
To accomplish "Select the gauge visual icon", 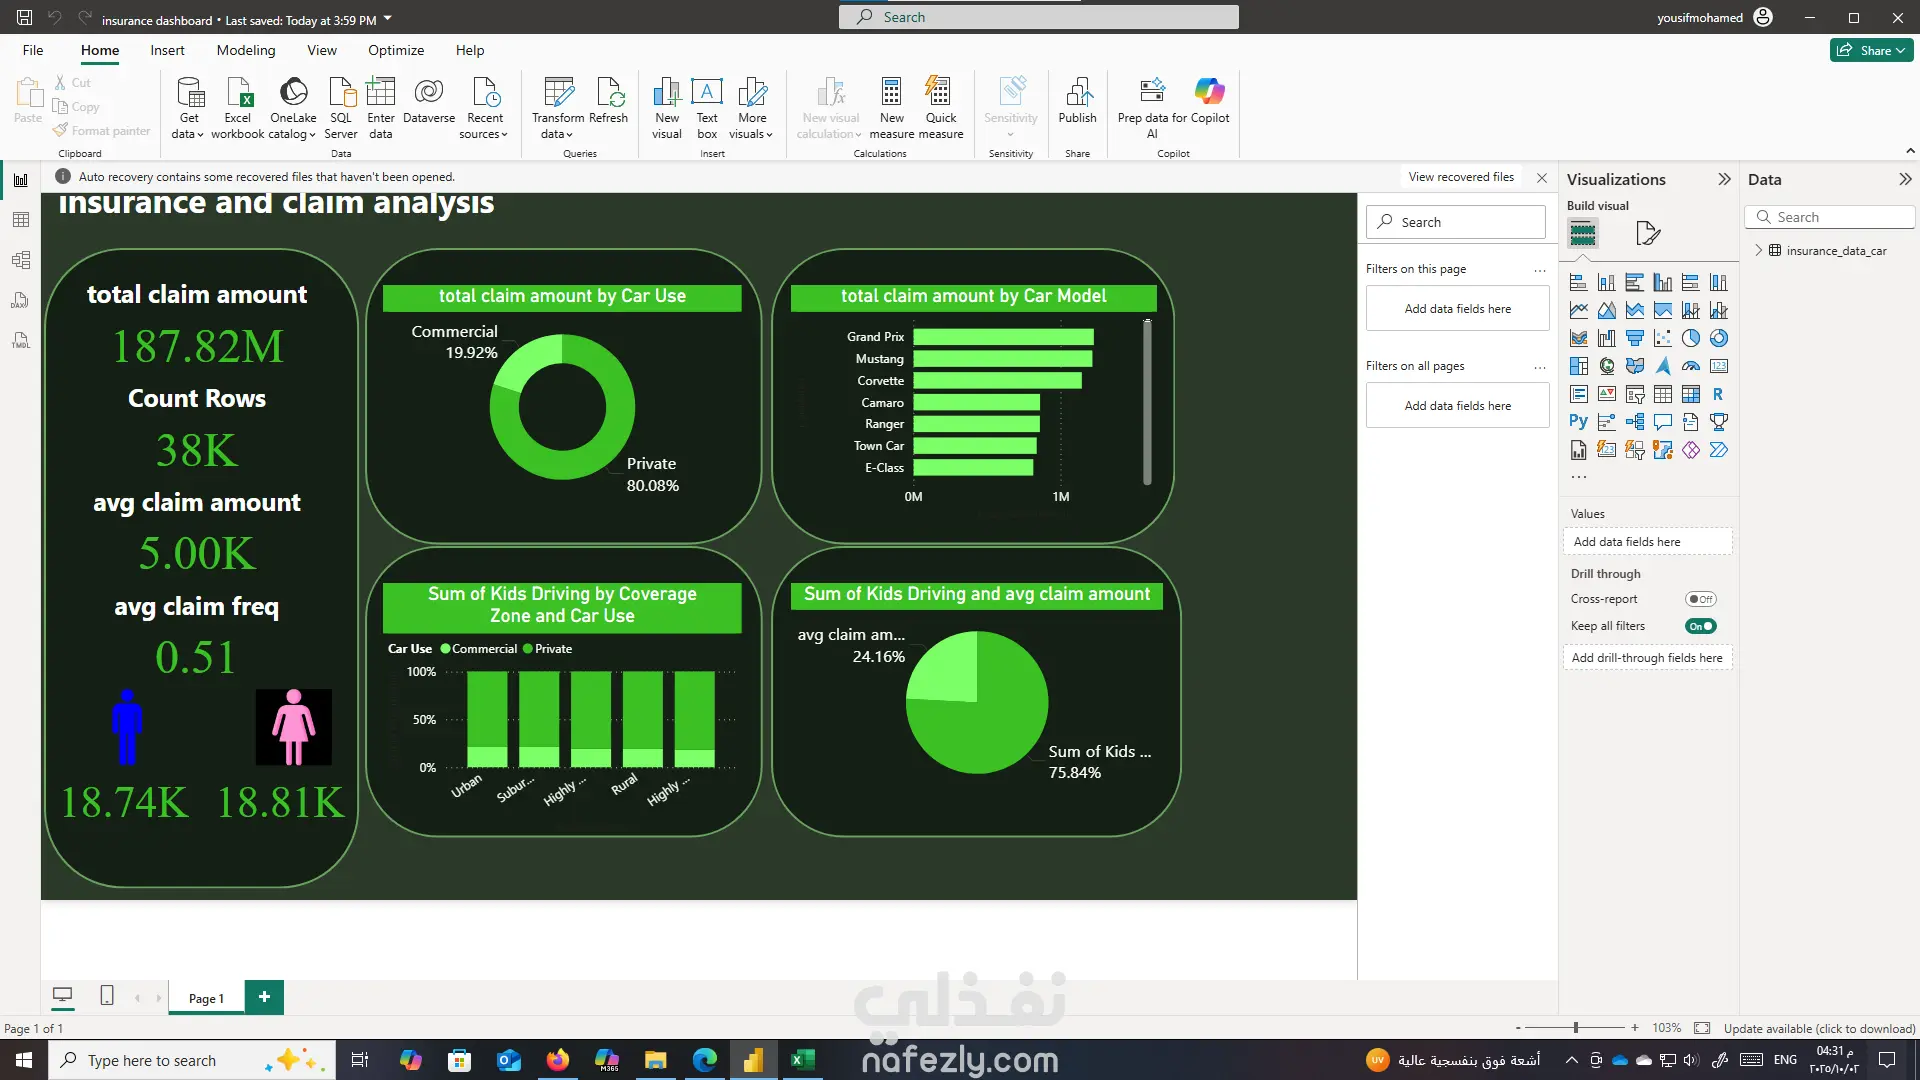I will (x=1690, y=366).
